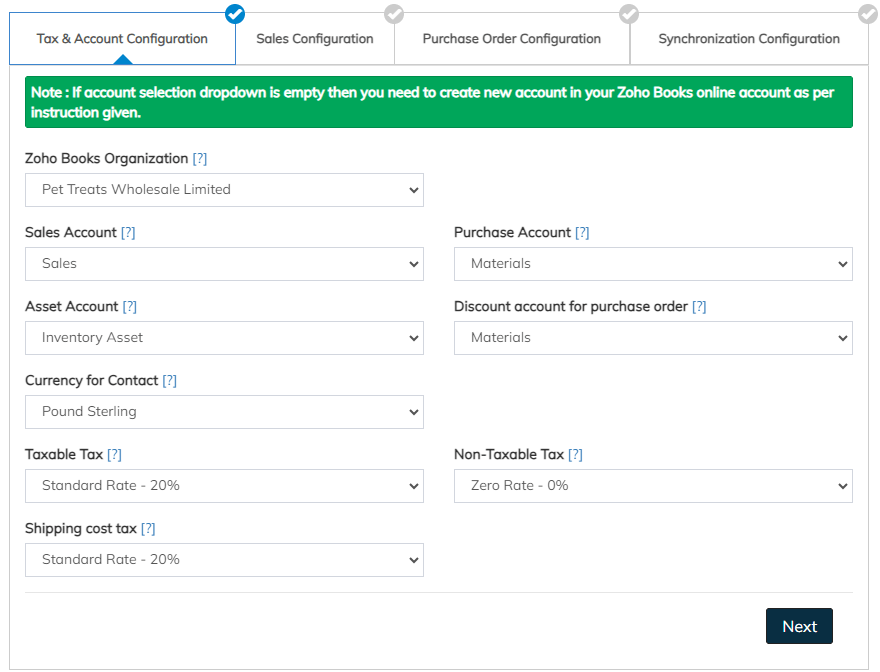Click the Non-Taxable Tax help icon
This screenshot has height=672, width=880.
point(575,455)
